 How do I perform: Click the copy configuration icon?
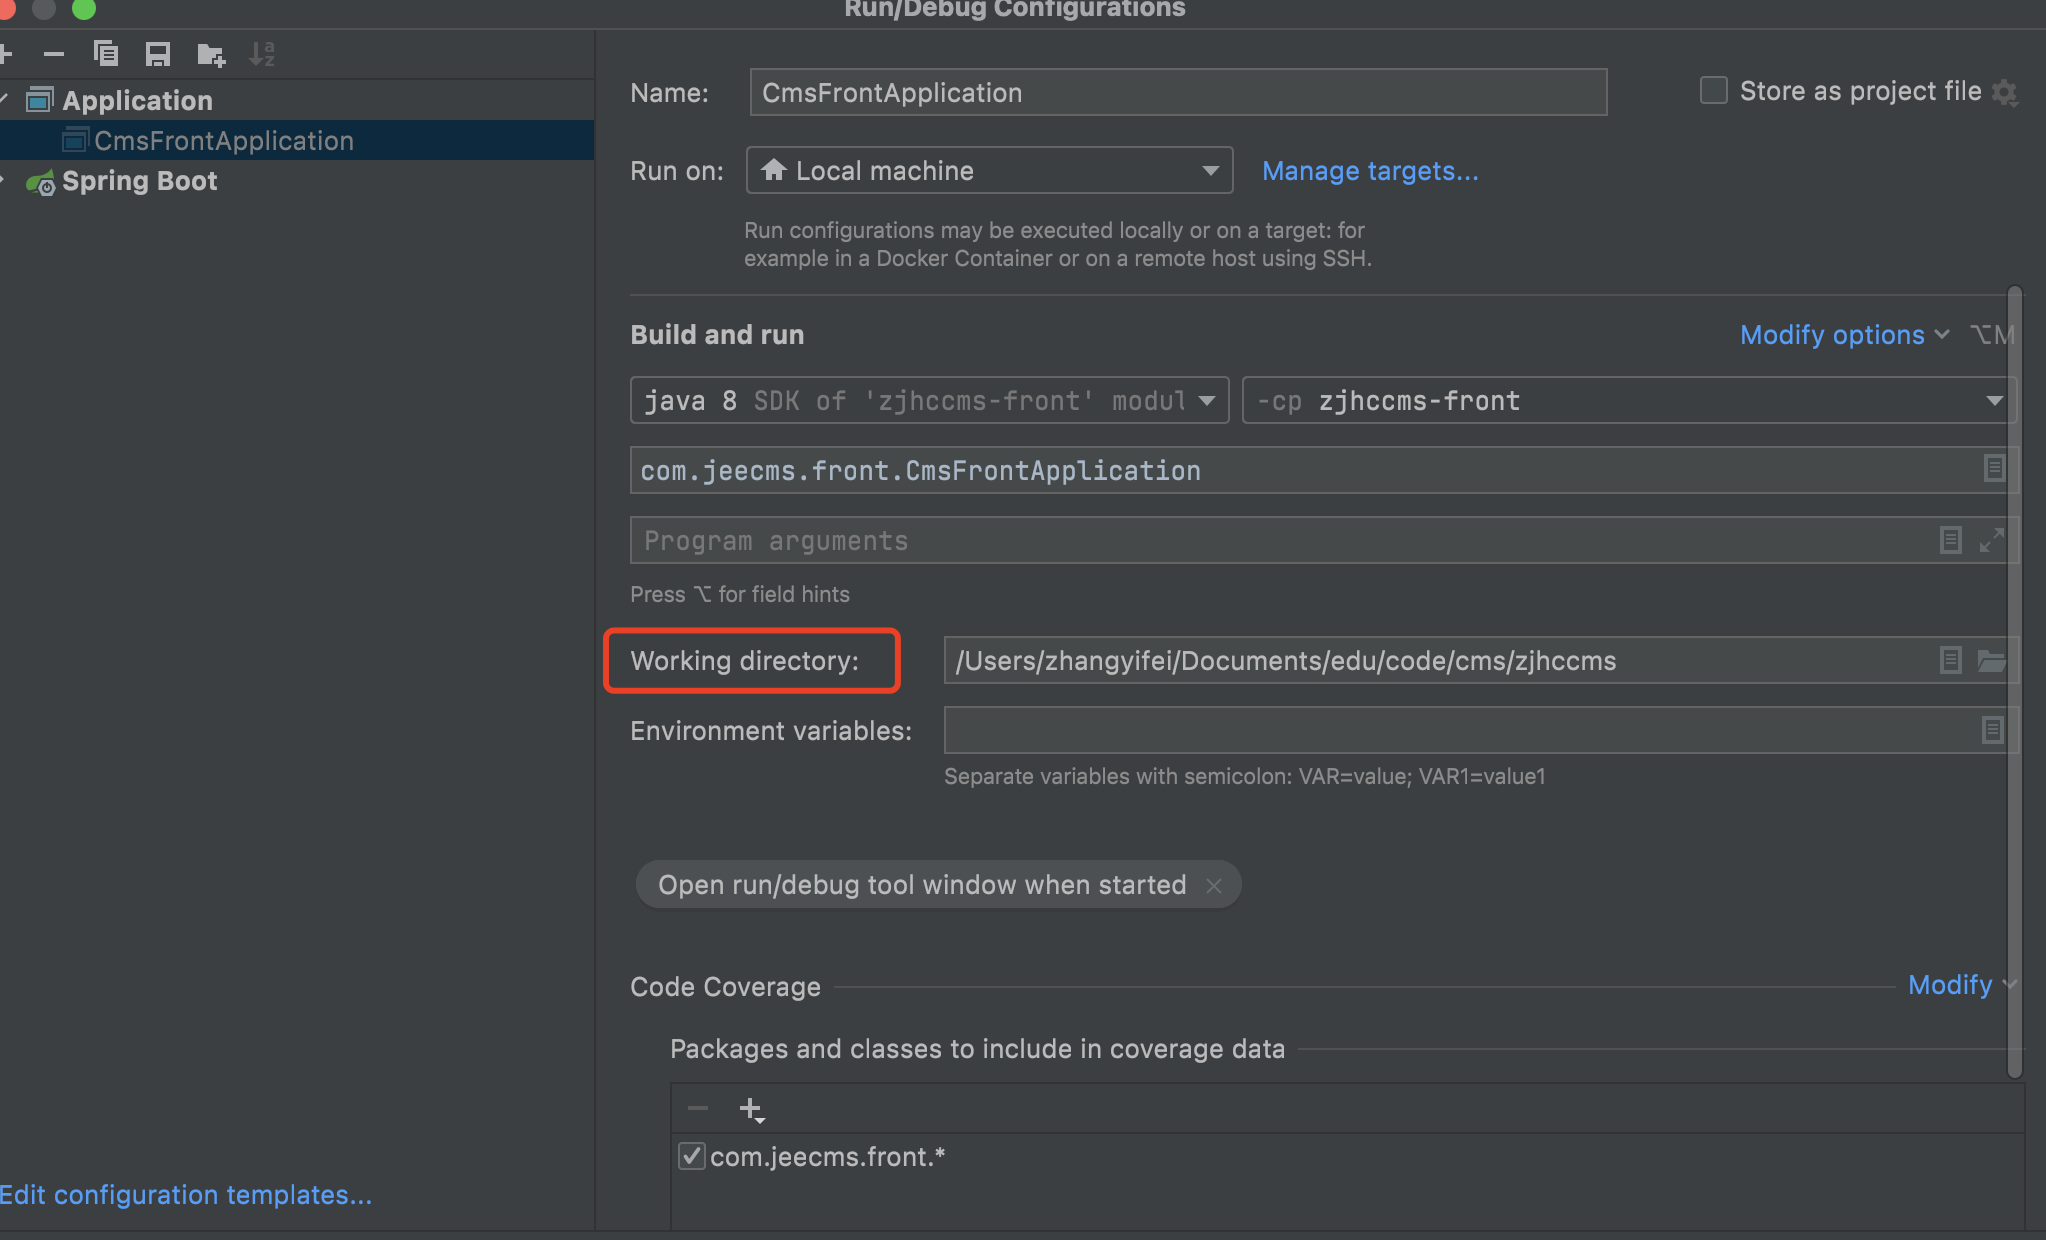pos(105,54)
